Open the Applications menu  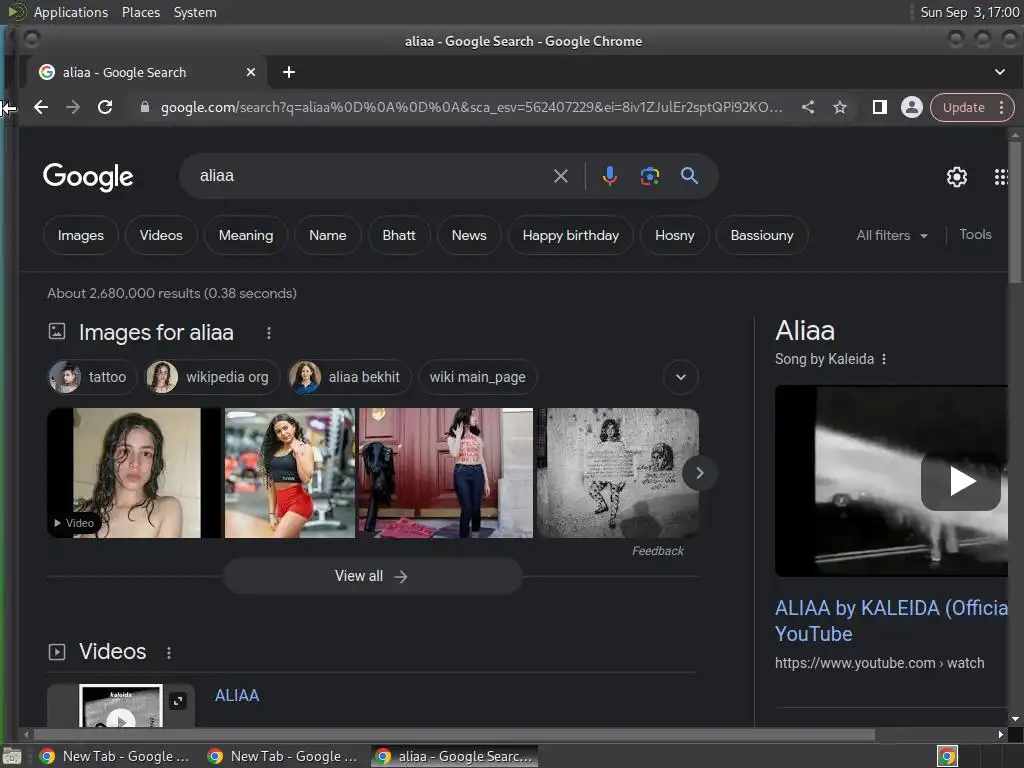71,12
